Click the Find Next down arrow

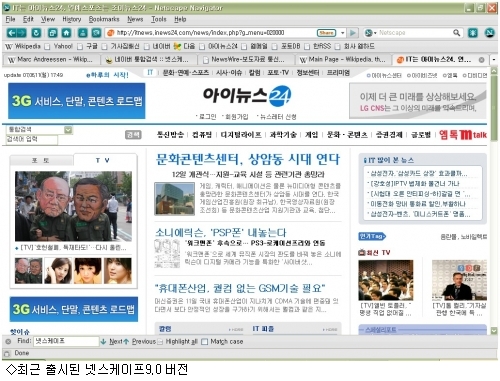(x=103, y=341)
